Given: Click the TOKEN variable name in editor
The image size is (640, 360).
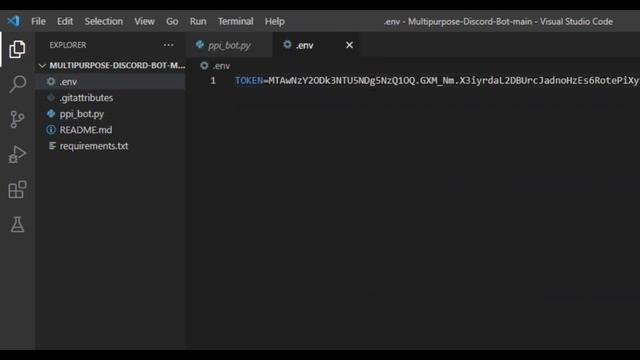Looking at the screenshot, I should tap(249, 80).
